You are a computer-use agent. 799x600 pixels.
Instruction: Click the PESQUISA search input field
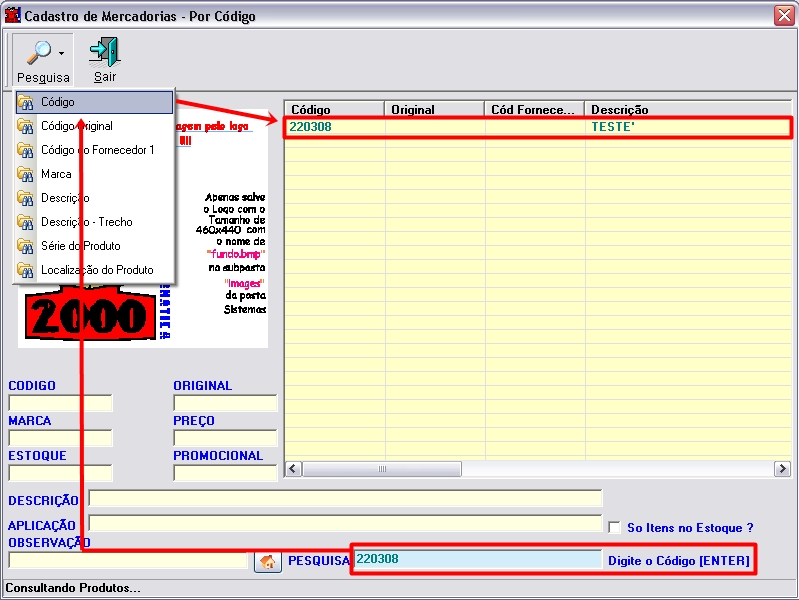pyautogui.click(x=478, y=560)
